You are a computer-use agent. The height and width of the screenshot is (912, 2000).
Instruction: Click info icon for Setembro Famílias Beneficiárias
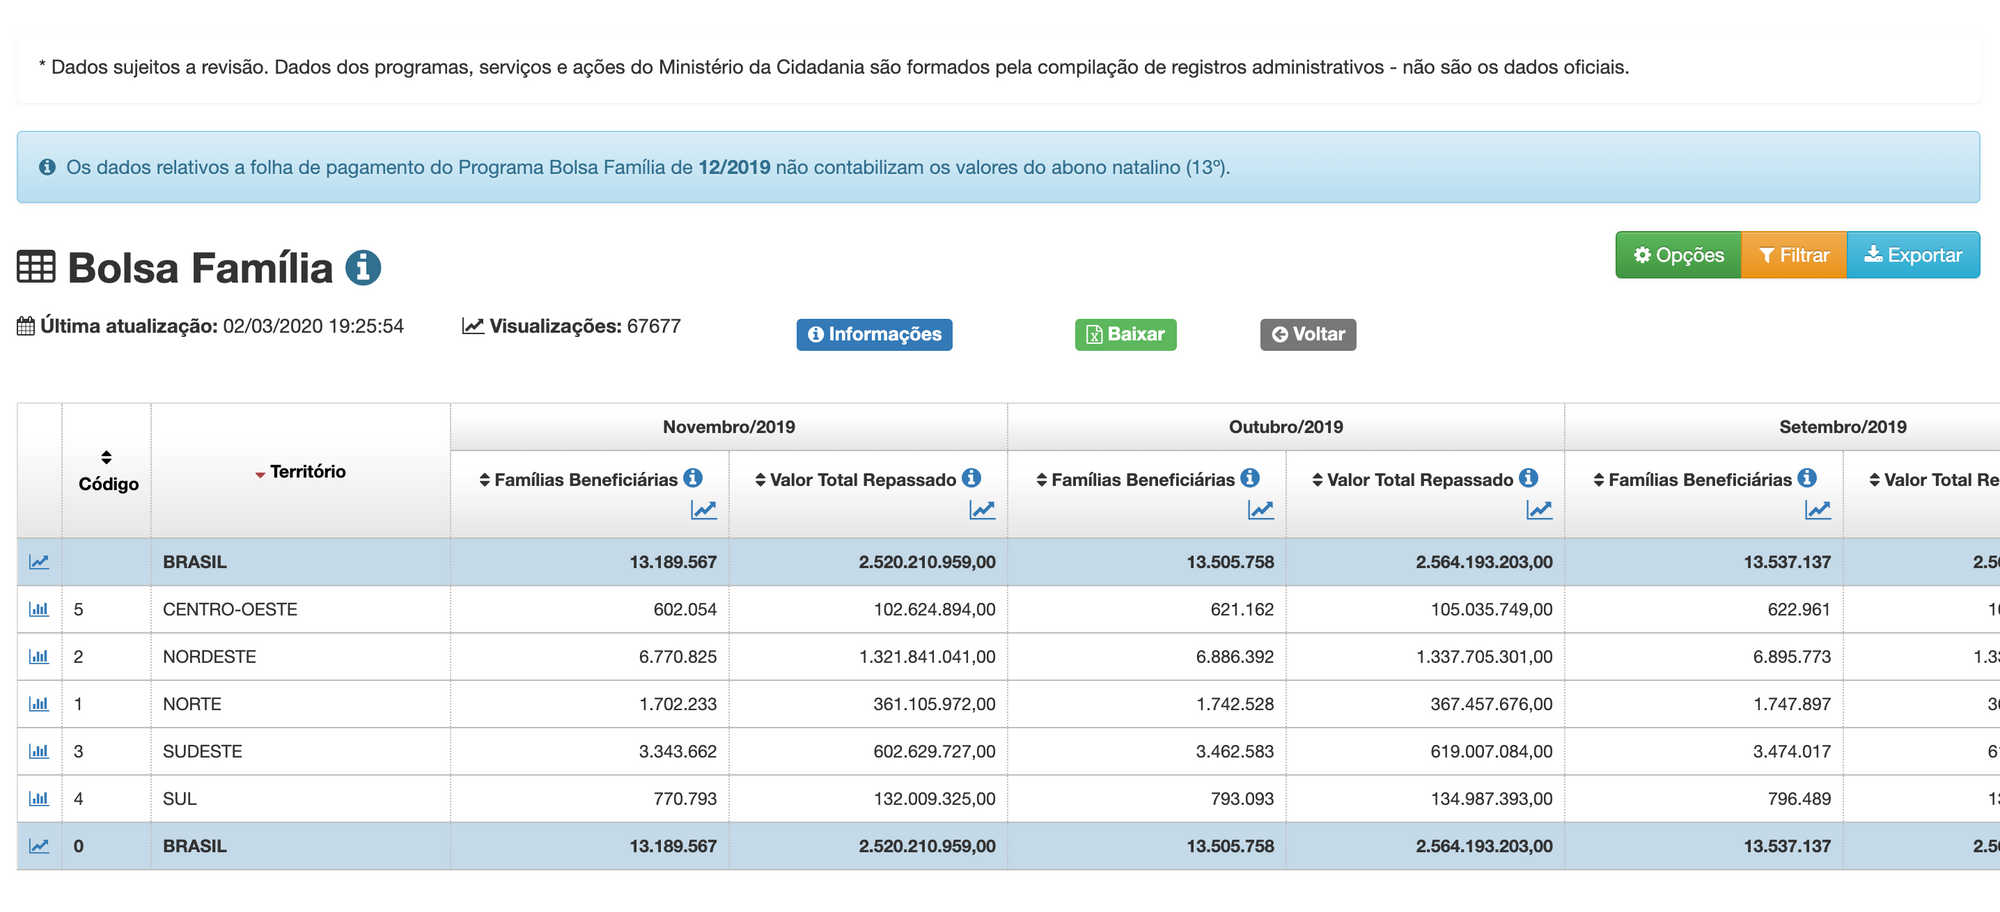point(1807,478)
